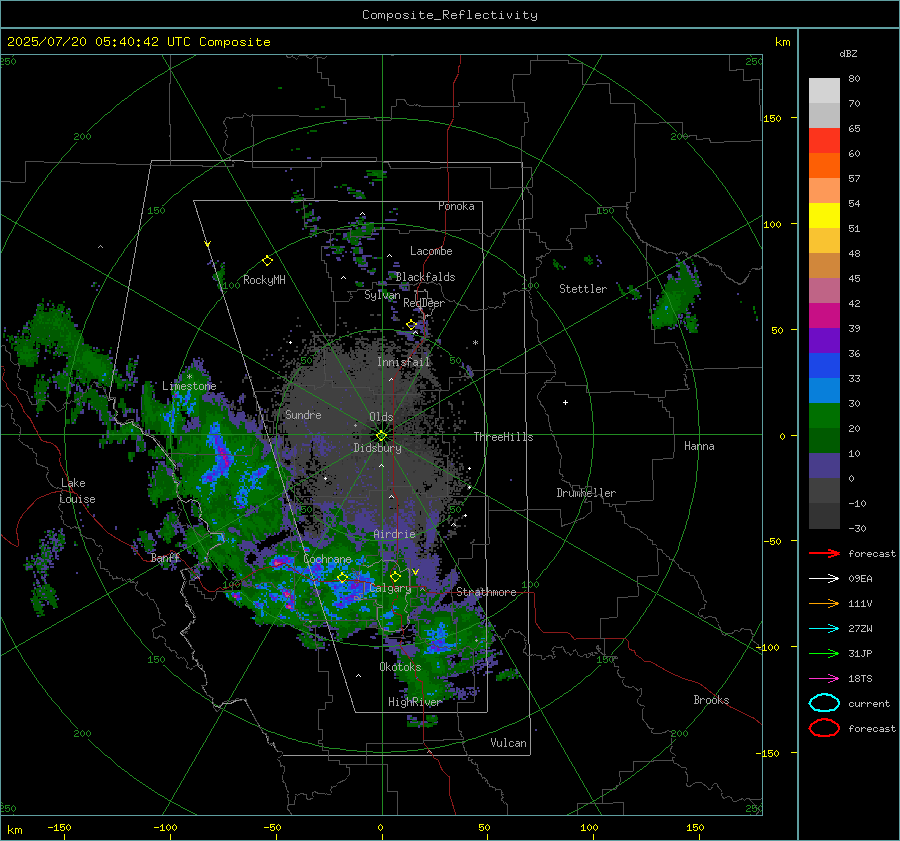Click the Innisfail label

(404, 362)
